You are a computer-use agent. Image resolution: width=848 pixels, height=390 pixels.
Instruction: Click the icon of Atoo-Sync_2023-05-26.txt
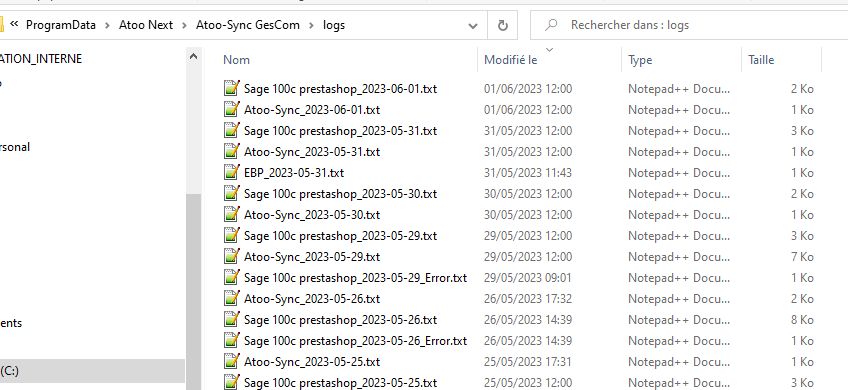tap(231, 299)
